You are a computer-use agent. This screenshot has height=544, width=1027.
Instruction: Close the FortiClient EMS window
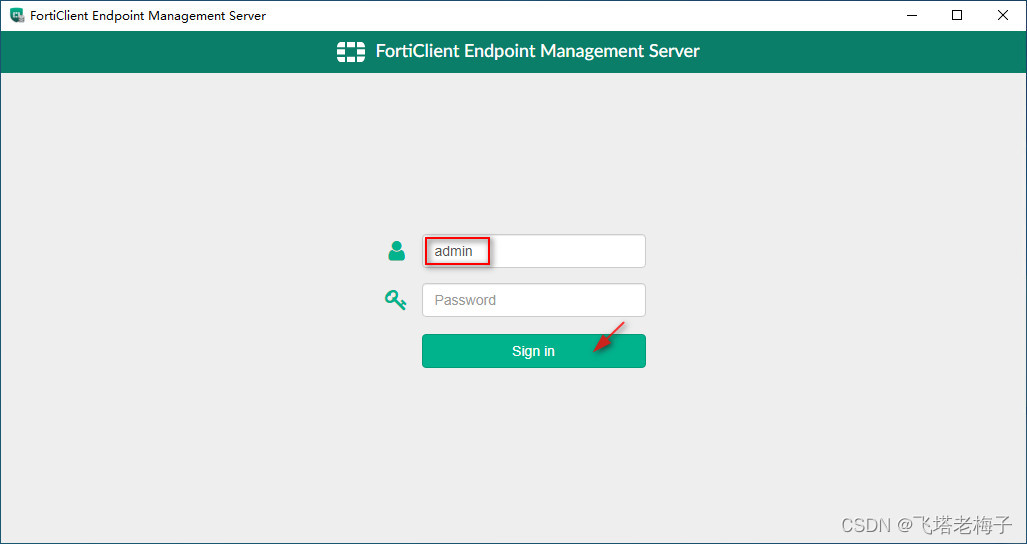1003,15
